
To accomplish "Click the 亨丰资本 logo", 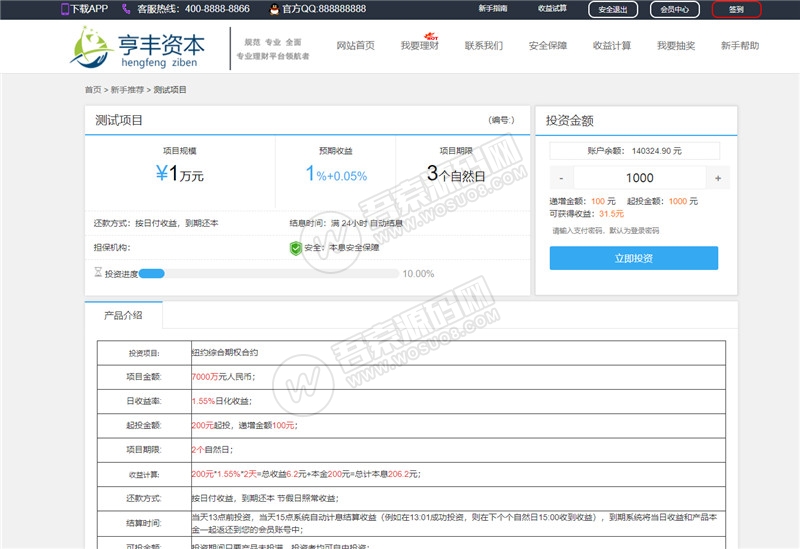I will (139, 48).
